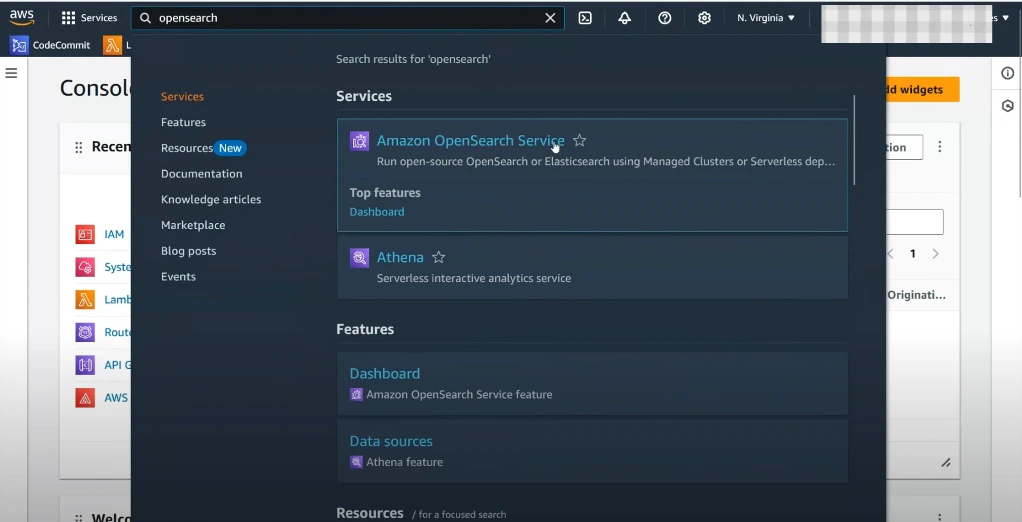Click the OpenSearch icon under Dashboard feature
This screenshot has width=1022, height=522.
tap(356, 394)
